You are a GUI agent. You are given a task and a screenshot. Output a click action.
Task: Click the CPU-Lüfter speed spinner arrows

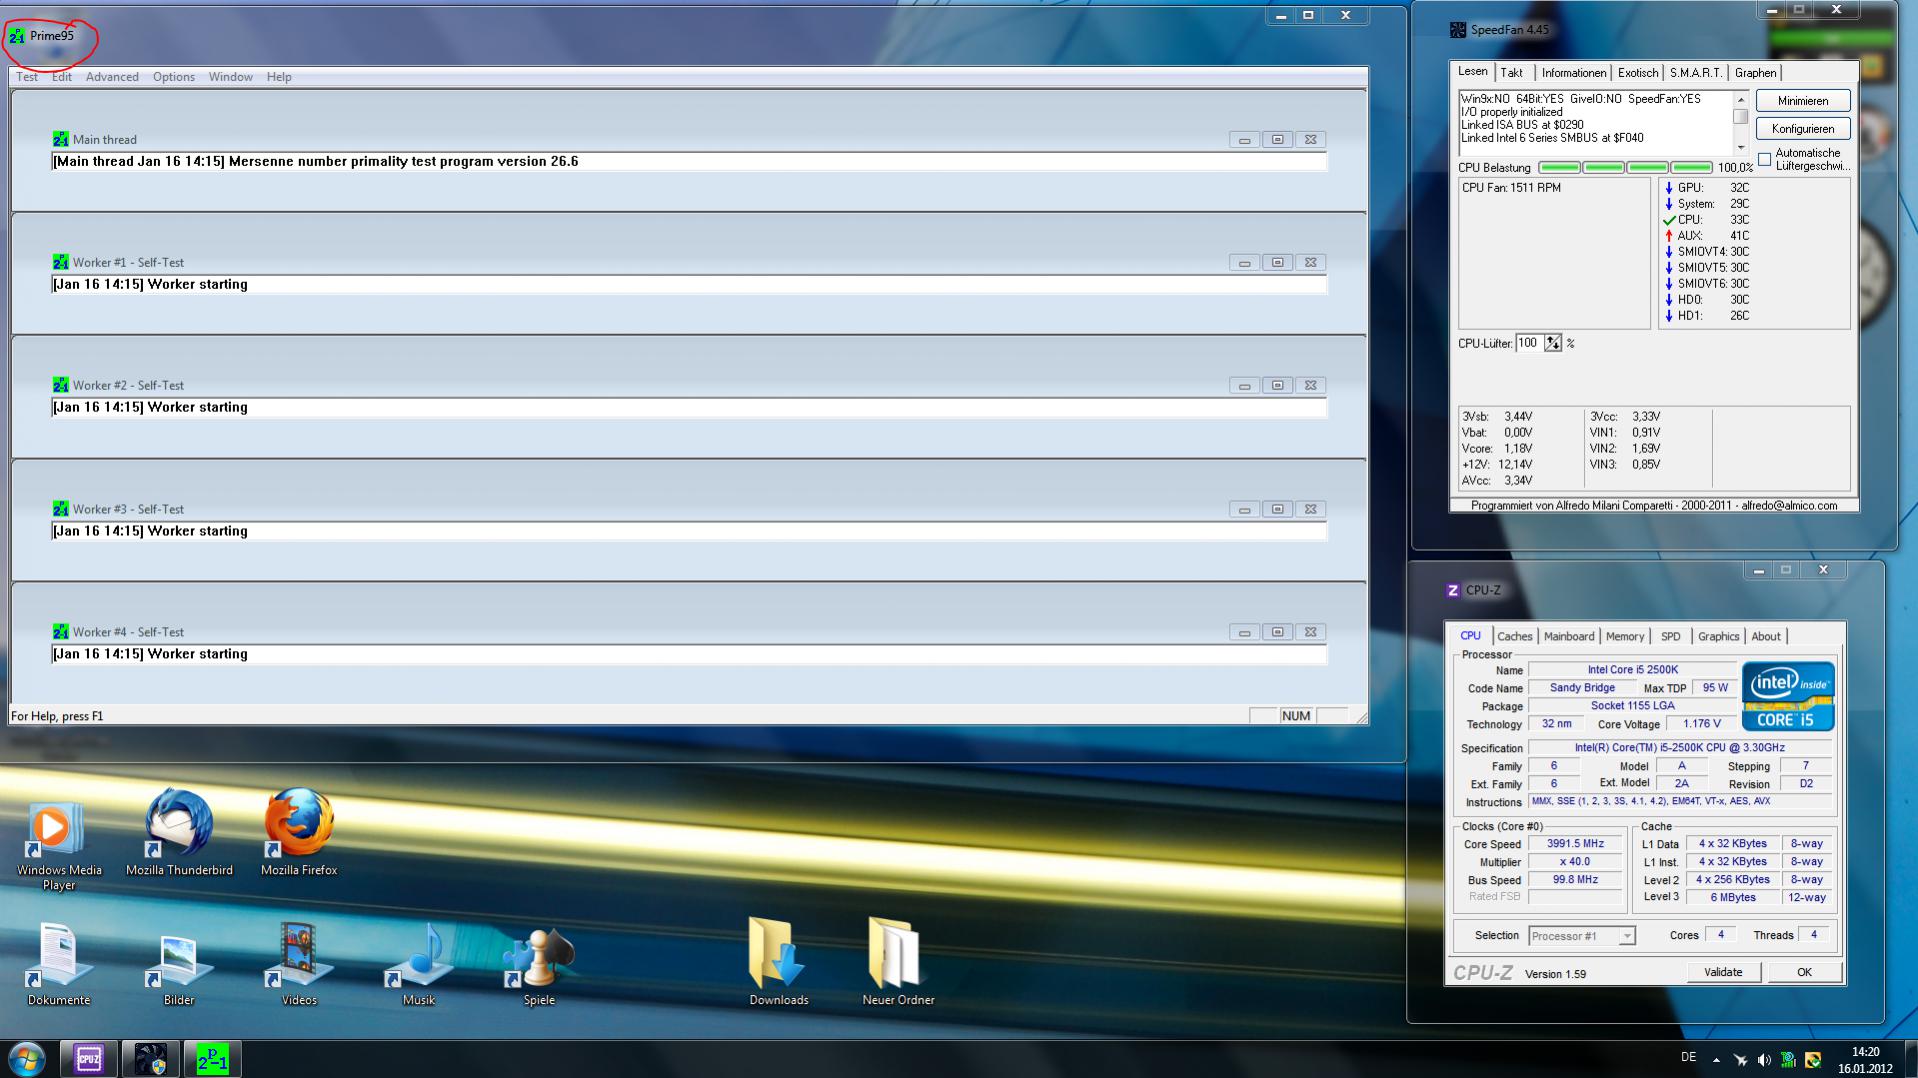coord(1553,343)
